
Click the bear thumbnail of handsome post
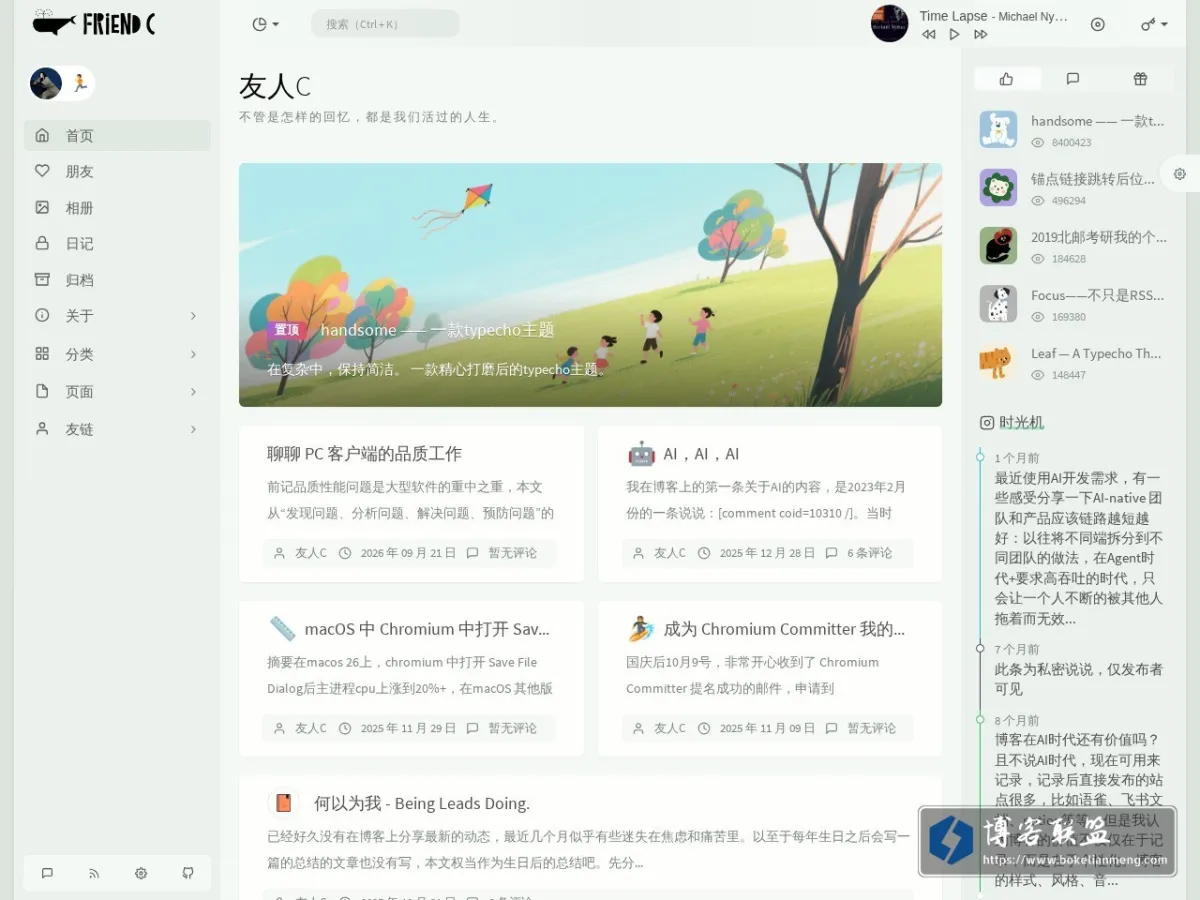click(x=998, y=130)
